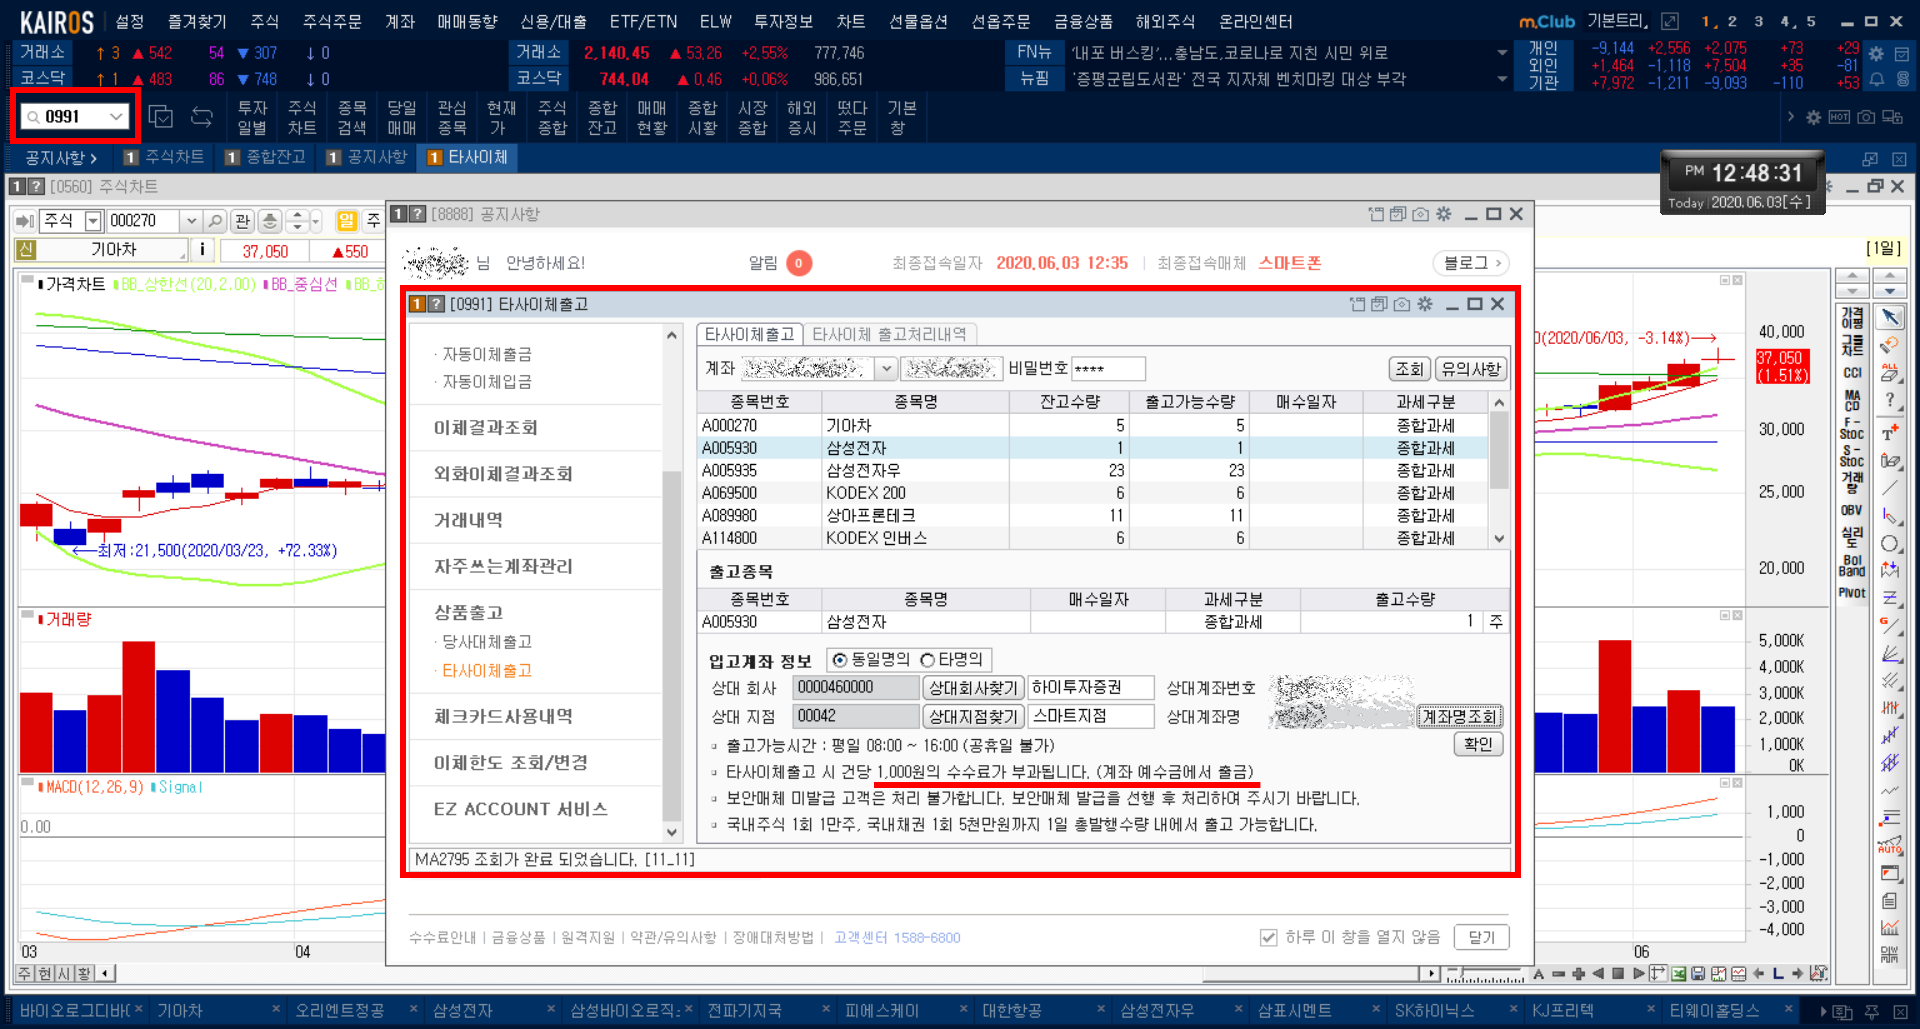Image resolution: width=1920 pixels, height=1029 pixels.
Task: Click the 조회 button
Action: (x=1409, y=369)
